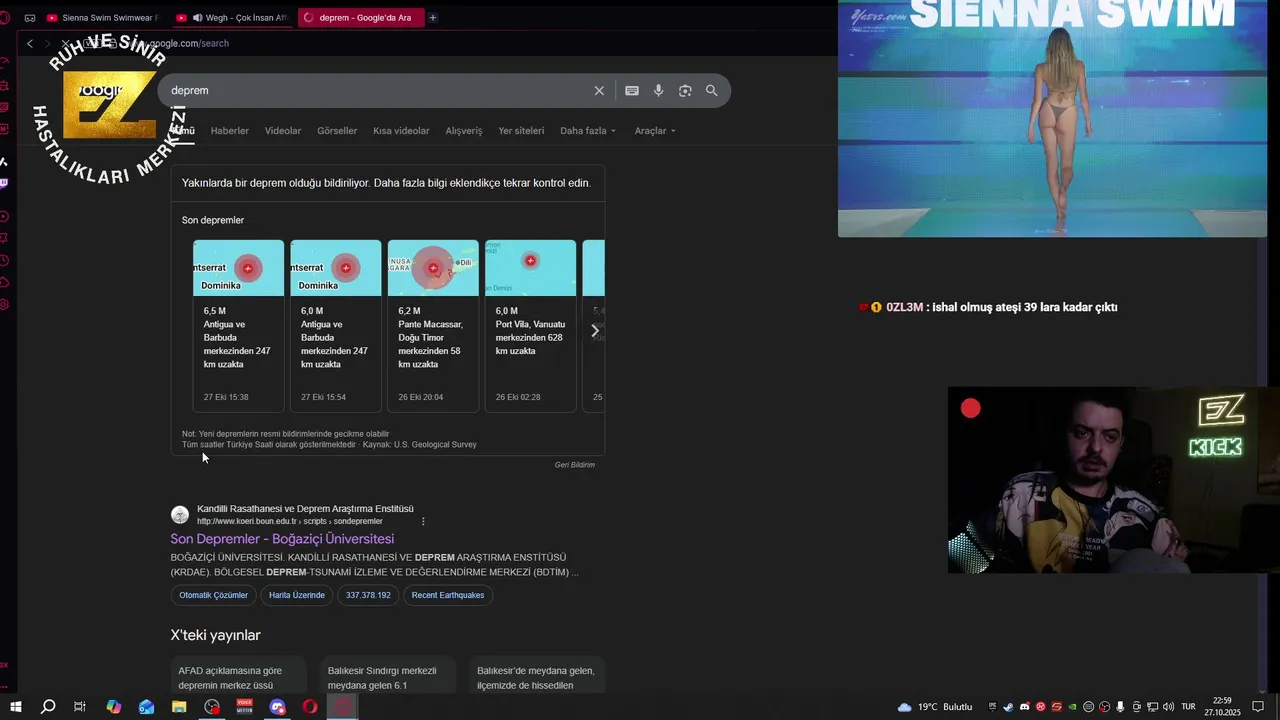Expand the Araçlar dropdown
Viewport: 1280px width, 720px height.
(x=655, y=131)
